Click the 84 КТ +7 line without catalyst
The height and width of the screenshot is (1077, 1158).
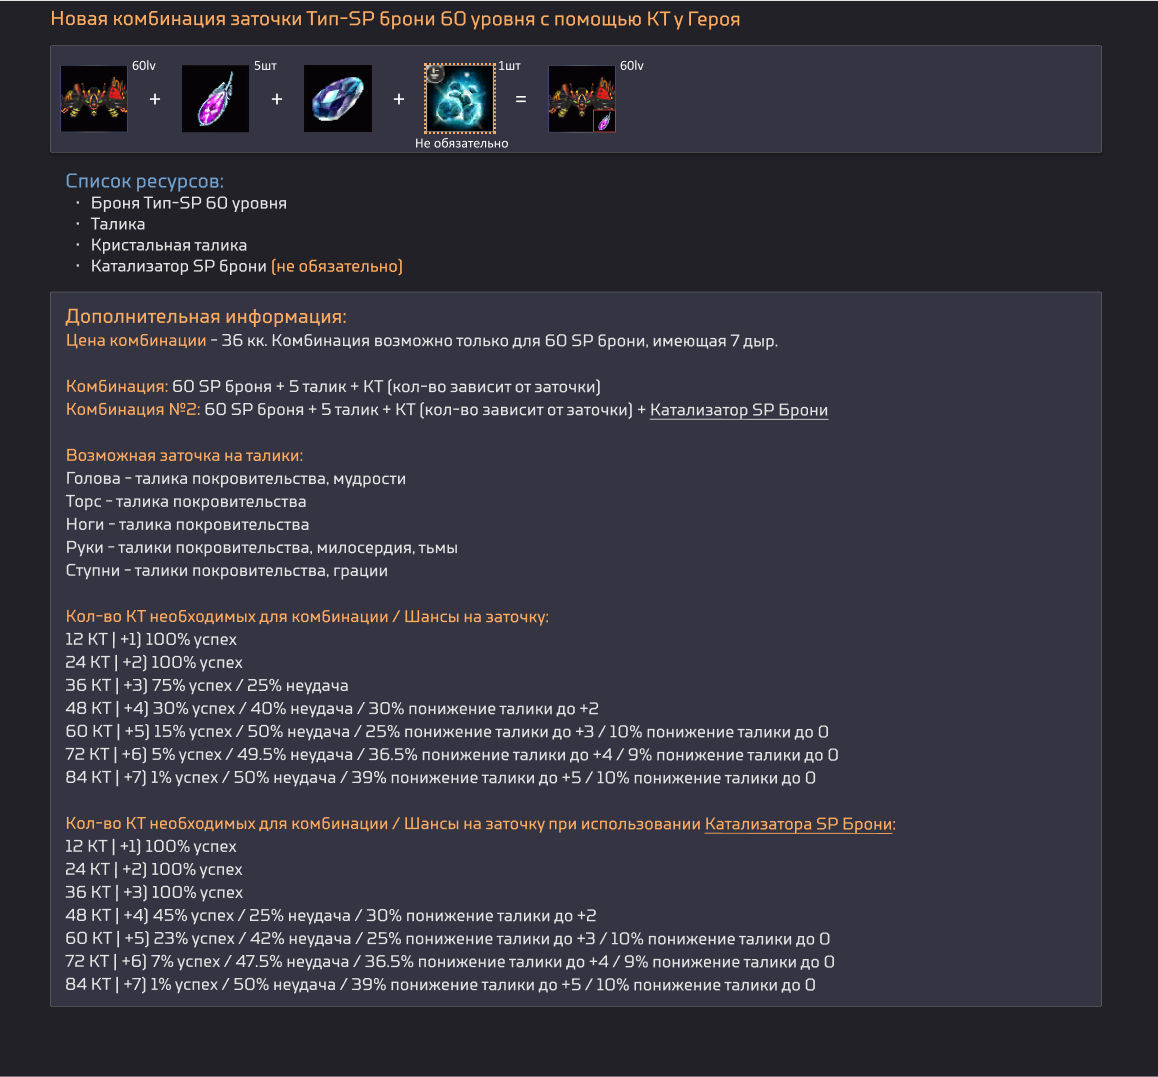click(440, 778)
